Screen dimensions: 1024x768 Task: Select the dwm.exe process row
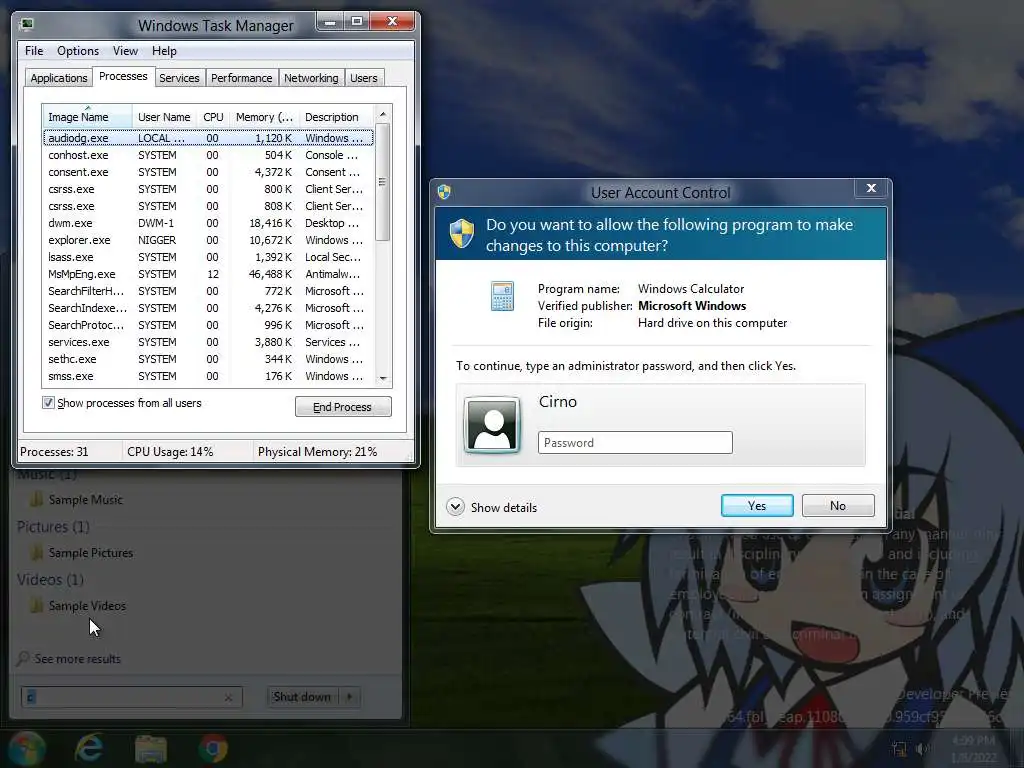pyautogui.click(x=208, y=223)
